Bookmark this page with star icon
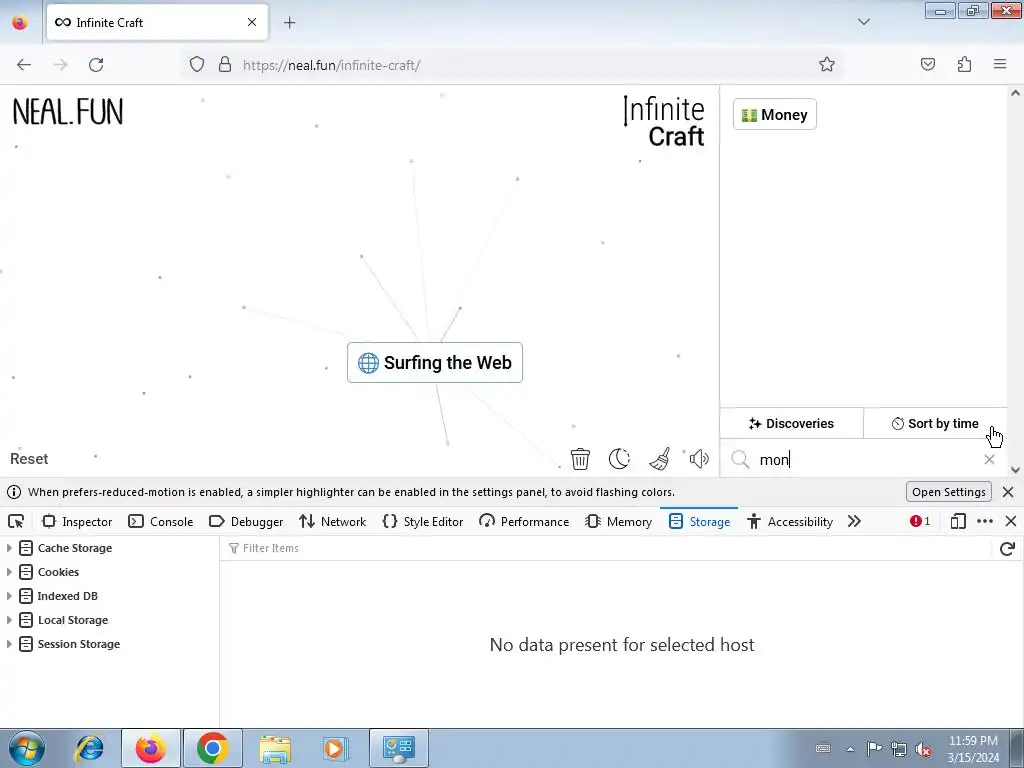 pyautogui.click(x=827, y=64)
